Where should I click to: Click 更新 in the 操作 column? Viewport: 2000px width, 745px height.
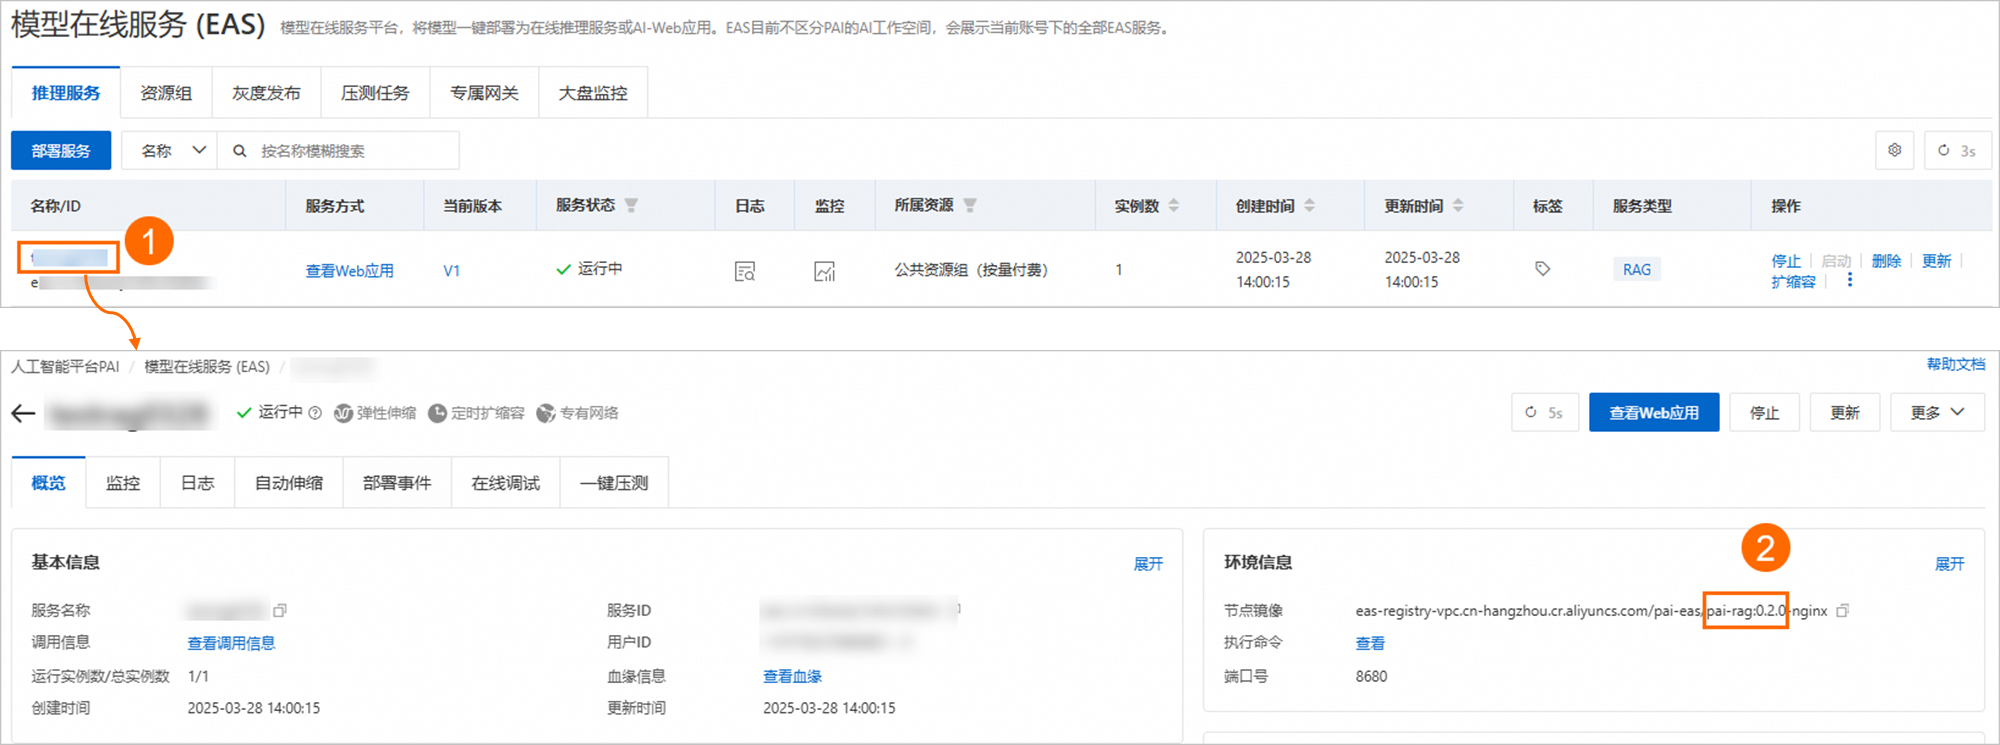pyautogui.click(x=1936, y=261)
